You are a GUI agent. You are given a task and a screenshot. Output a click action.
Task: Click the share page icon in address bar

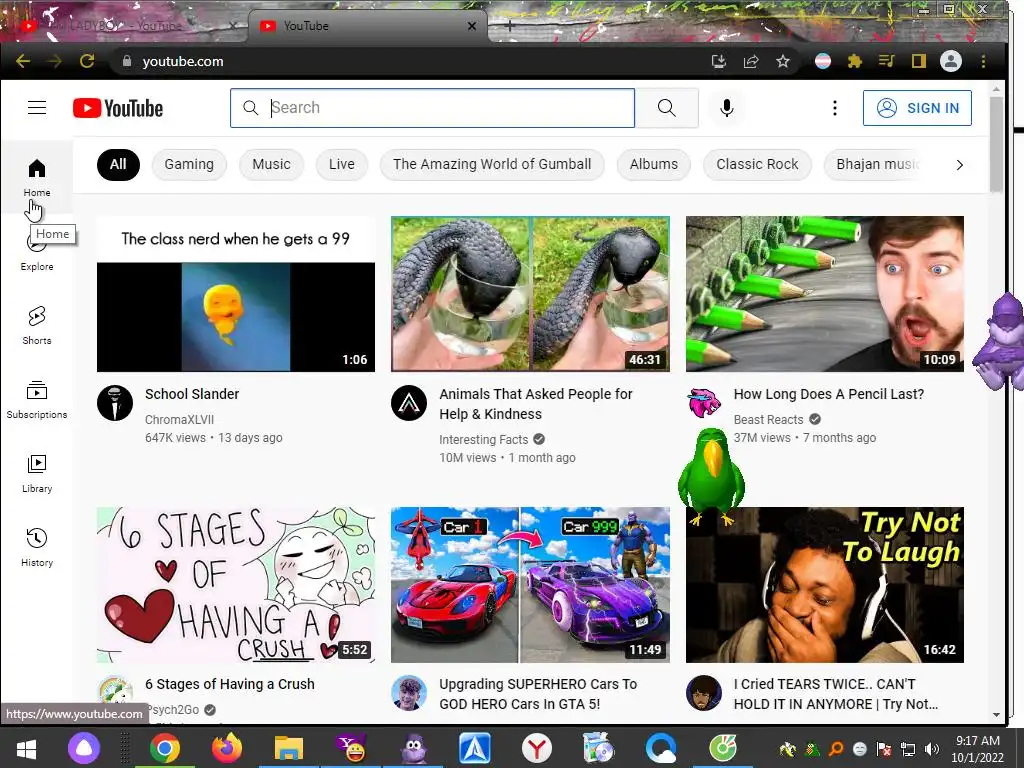[x=750, y=61]
